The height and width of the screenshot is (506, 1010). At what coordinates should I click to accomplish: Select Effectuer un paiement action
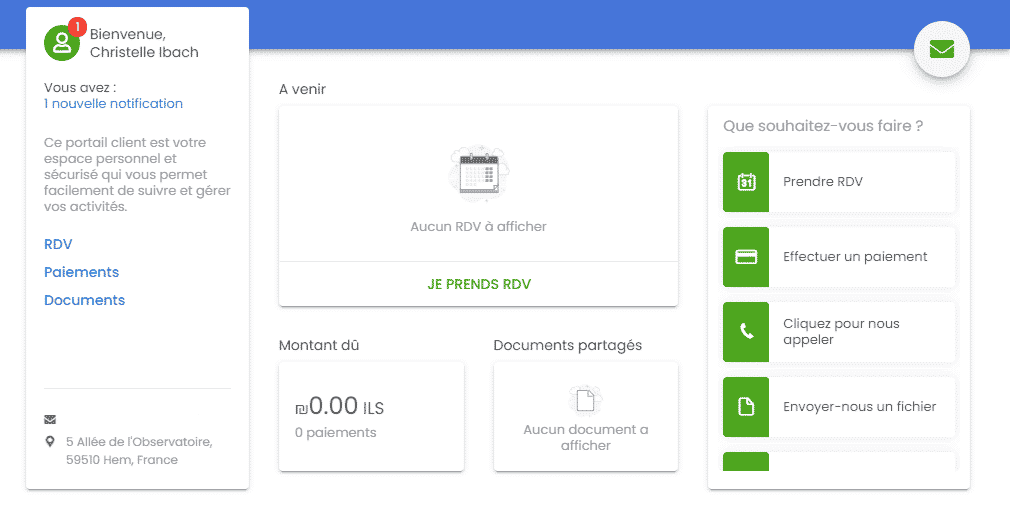click(x=839, y=257)
